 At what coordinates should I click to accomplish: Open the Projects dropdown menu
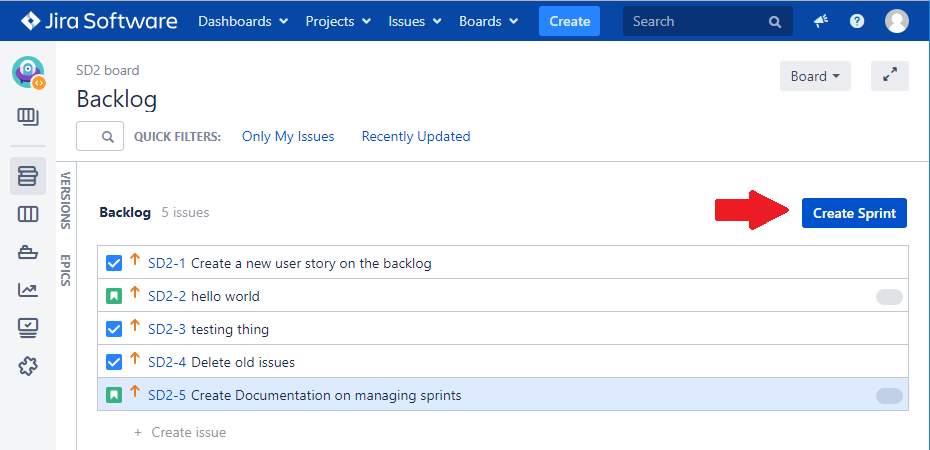(x=338, y=21)
